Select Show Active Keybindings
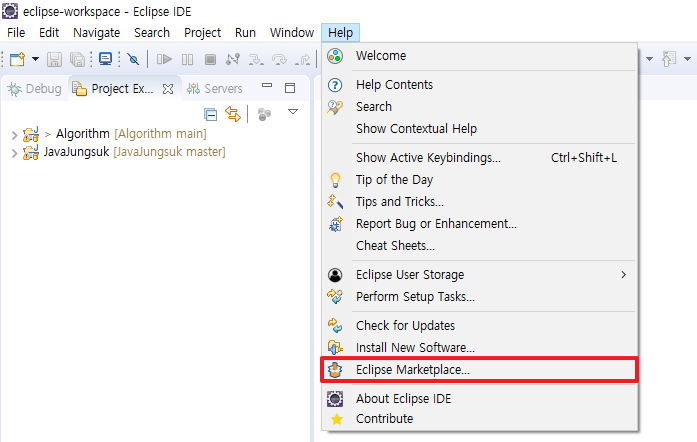The height and width of the screenshot is (442, 697). tap(480, 157)
